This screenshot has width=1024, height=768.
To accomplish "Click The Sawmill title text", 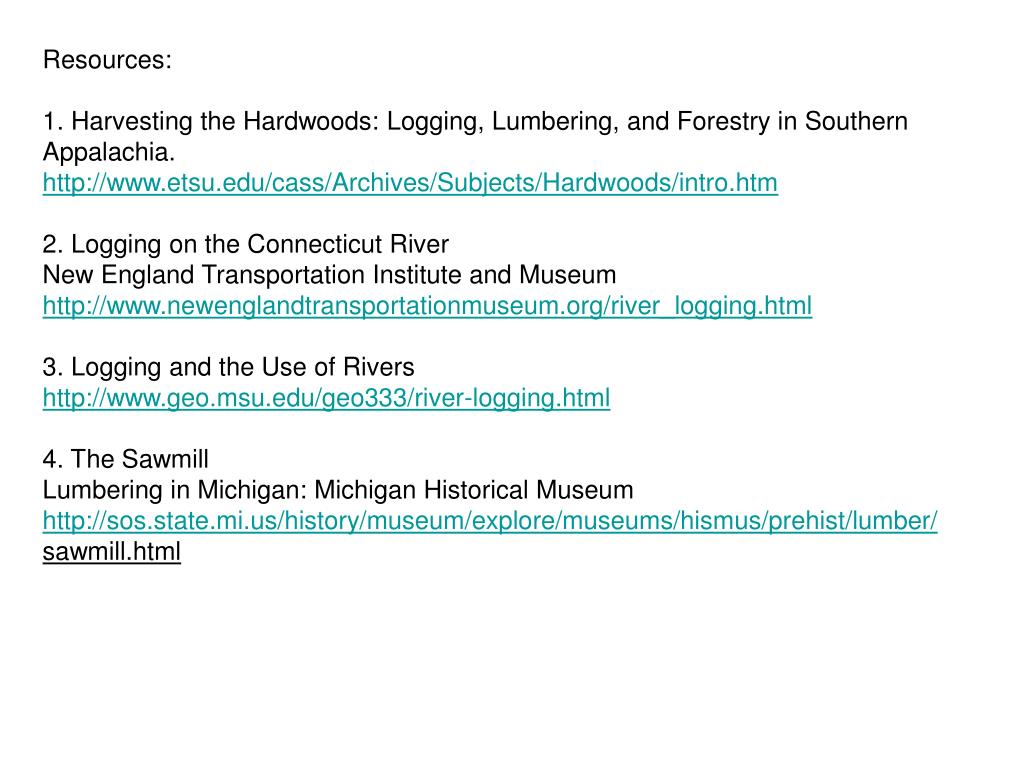I will (x=125, y=459).
